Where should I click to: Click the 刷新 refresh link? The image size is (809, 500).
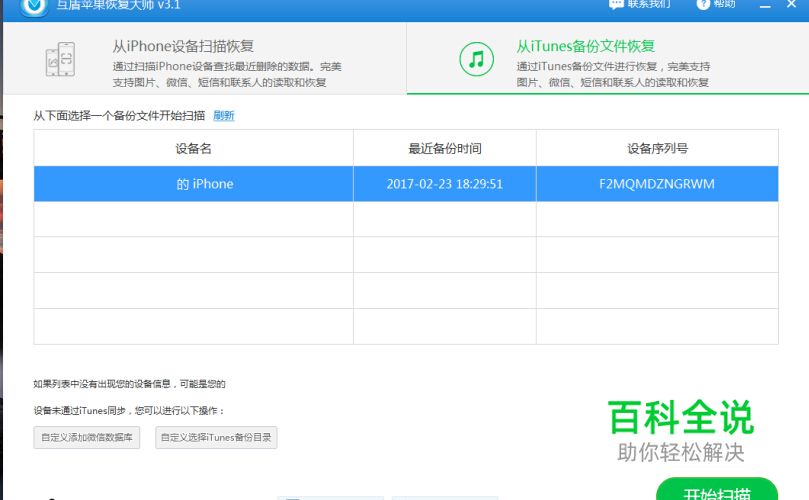[x=224, y=116]
